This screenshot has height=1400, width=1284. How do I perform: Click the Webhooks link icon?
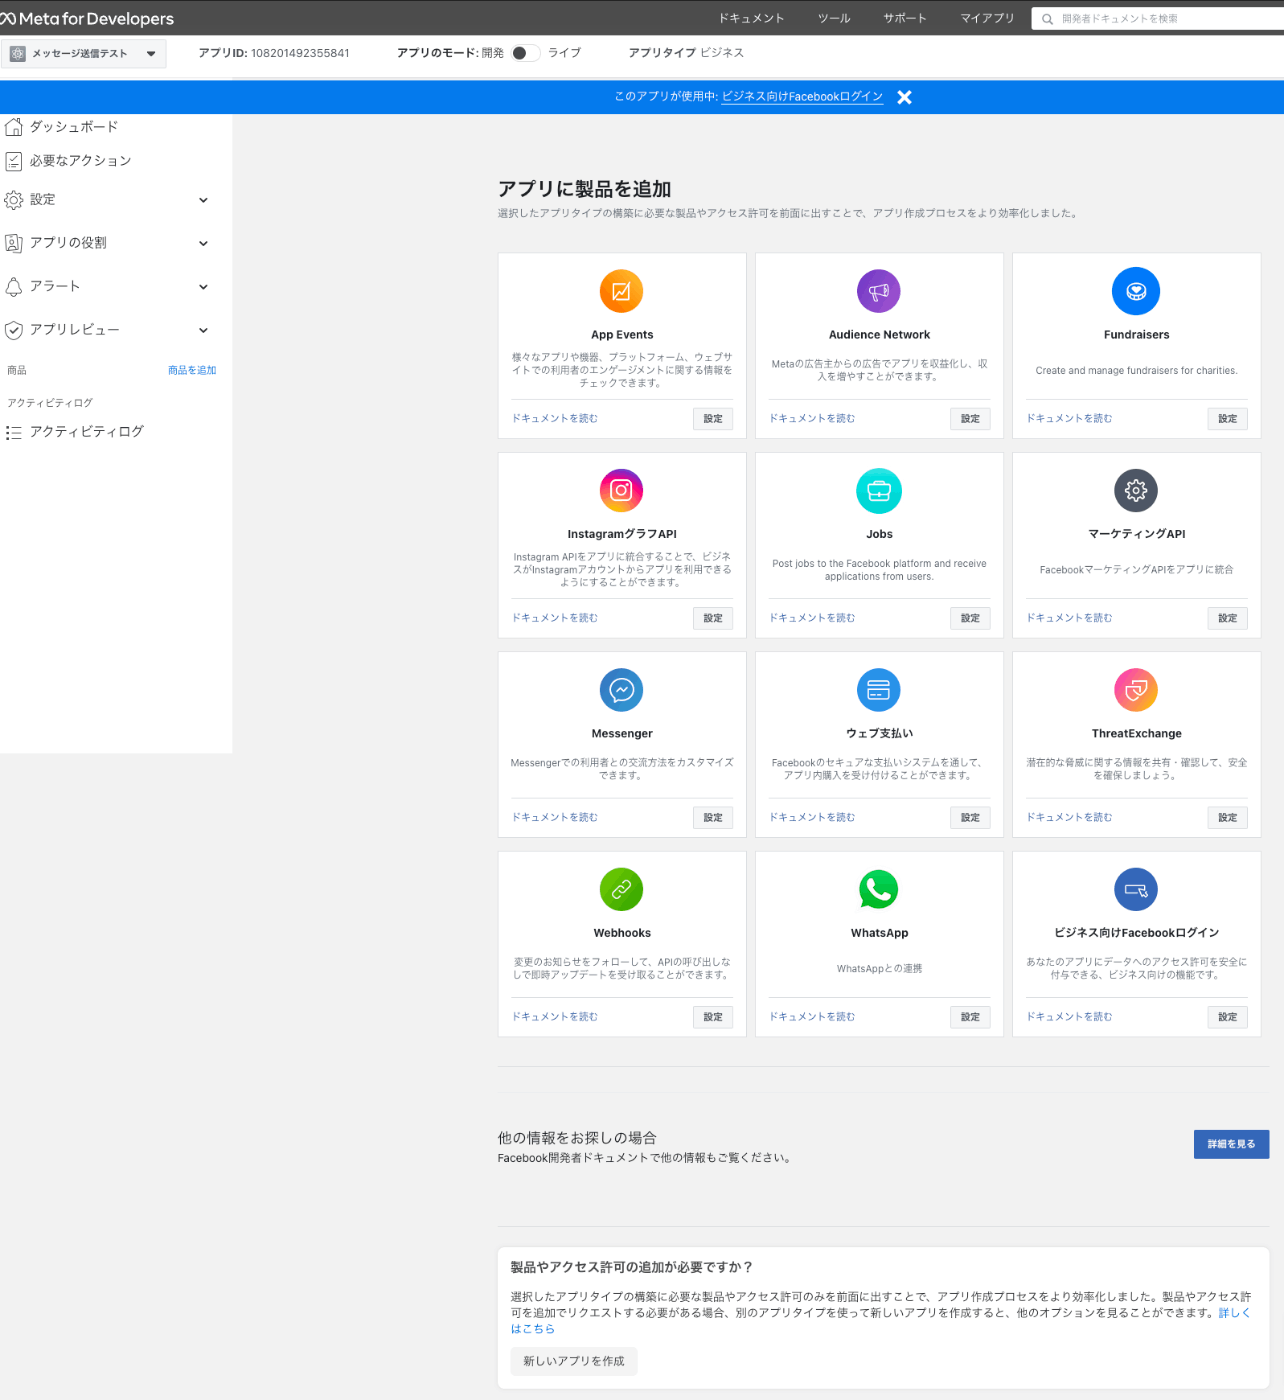coord(621,889)
